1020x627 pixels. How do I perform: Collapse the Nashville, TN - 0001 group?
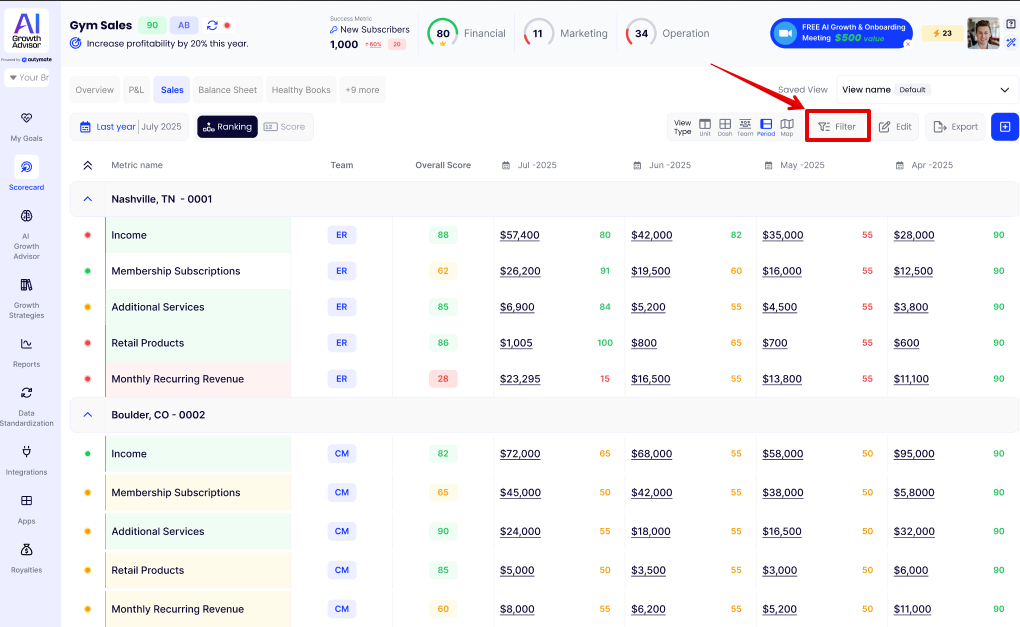pos(88,199)
